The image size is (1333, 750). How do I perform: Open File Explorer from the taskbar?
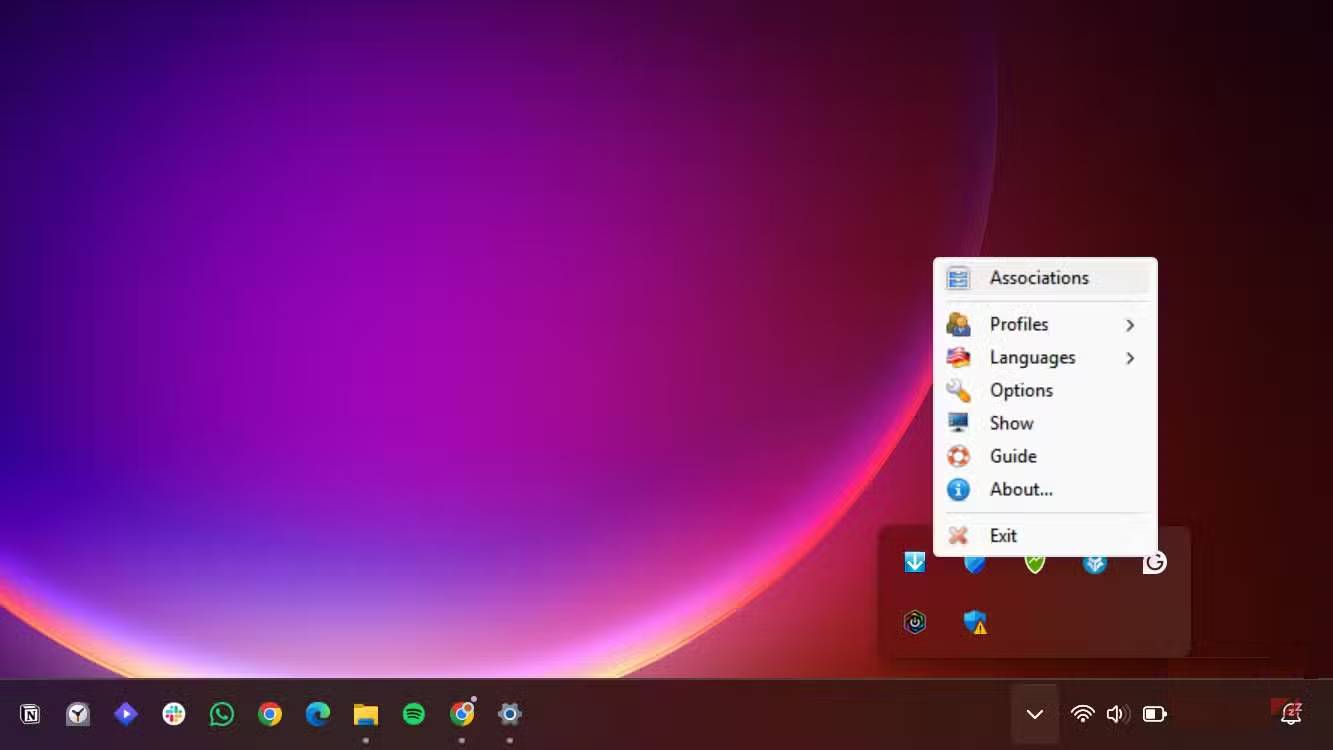coord(366,714)
